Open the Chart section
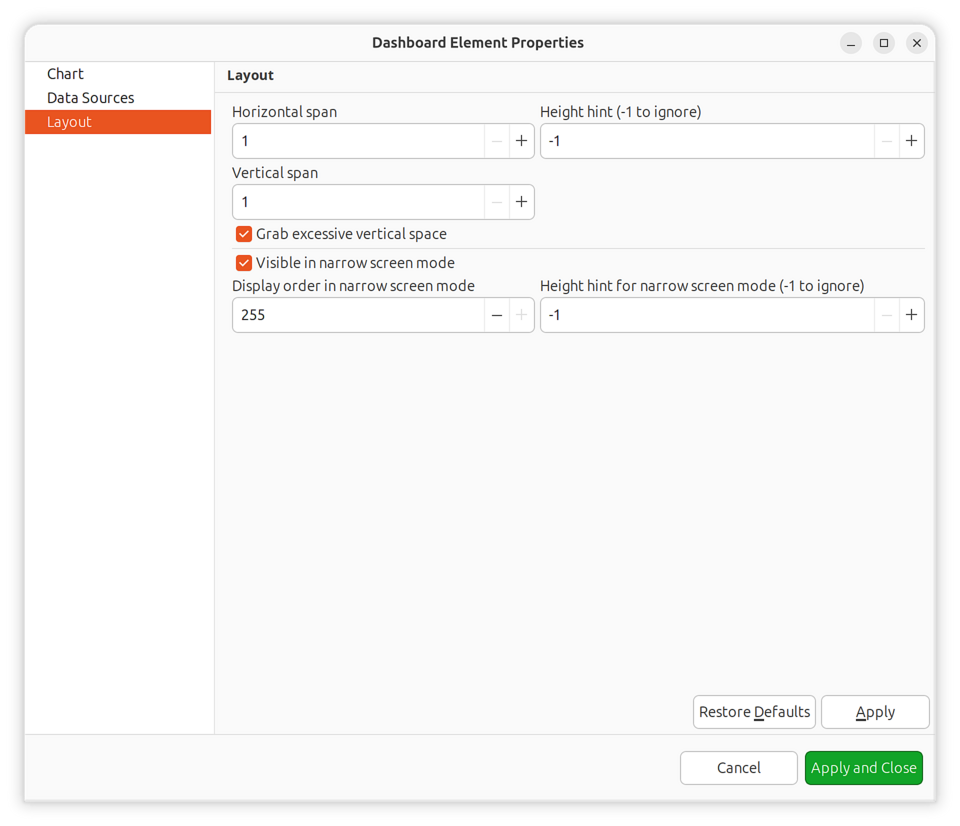960x826 pixels. click(x=66, y=74)
